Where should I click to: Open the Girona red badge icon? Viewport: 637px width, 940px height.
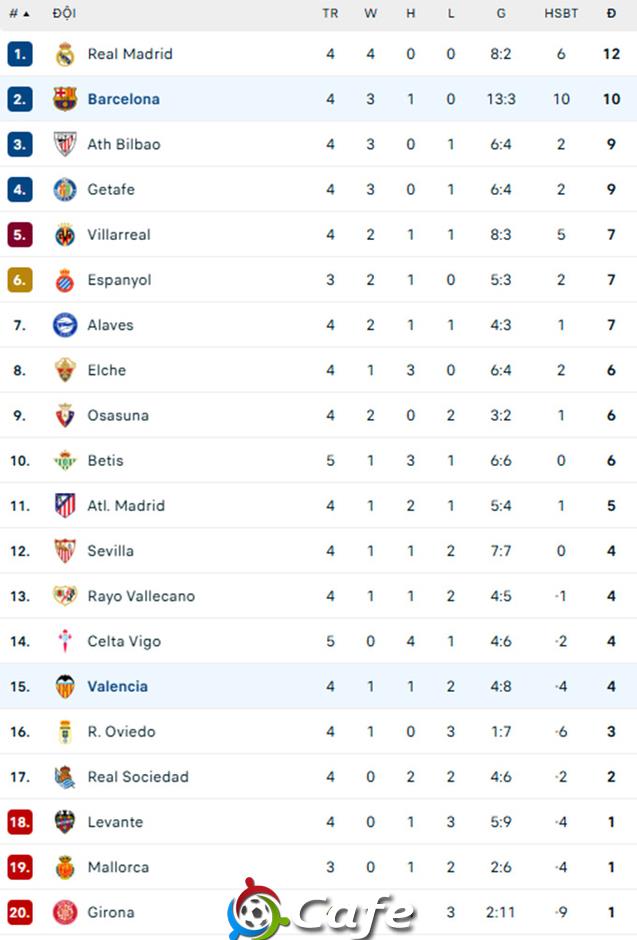click(65, 912)
